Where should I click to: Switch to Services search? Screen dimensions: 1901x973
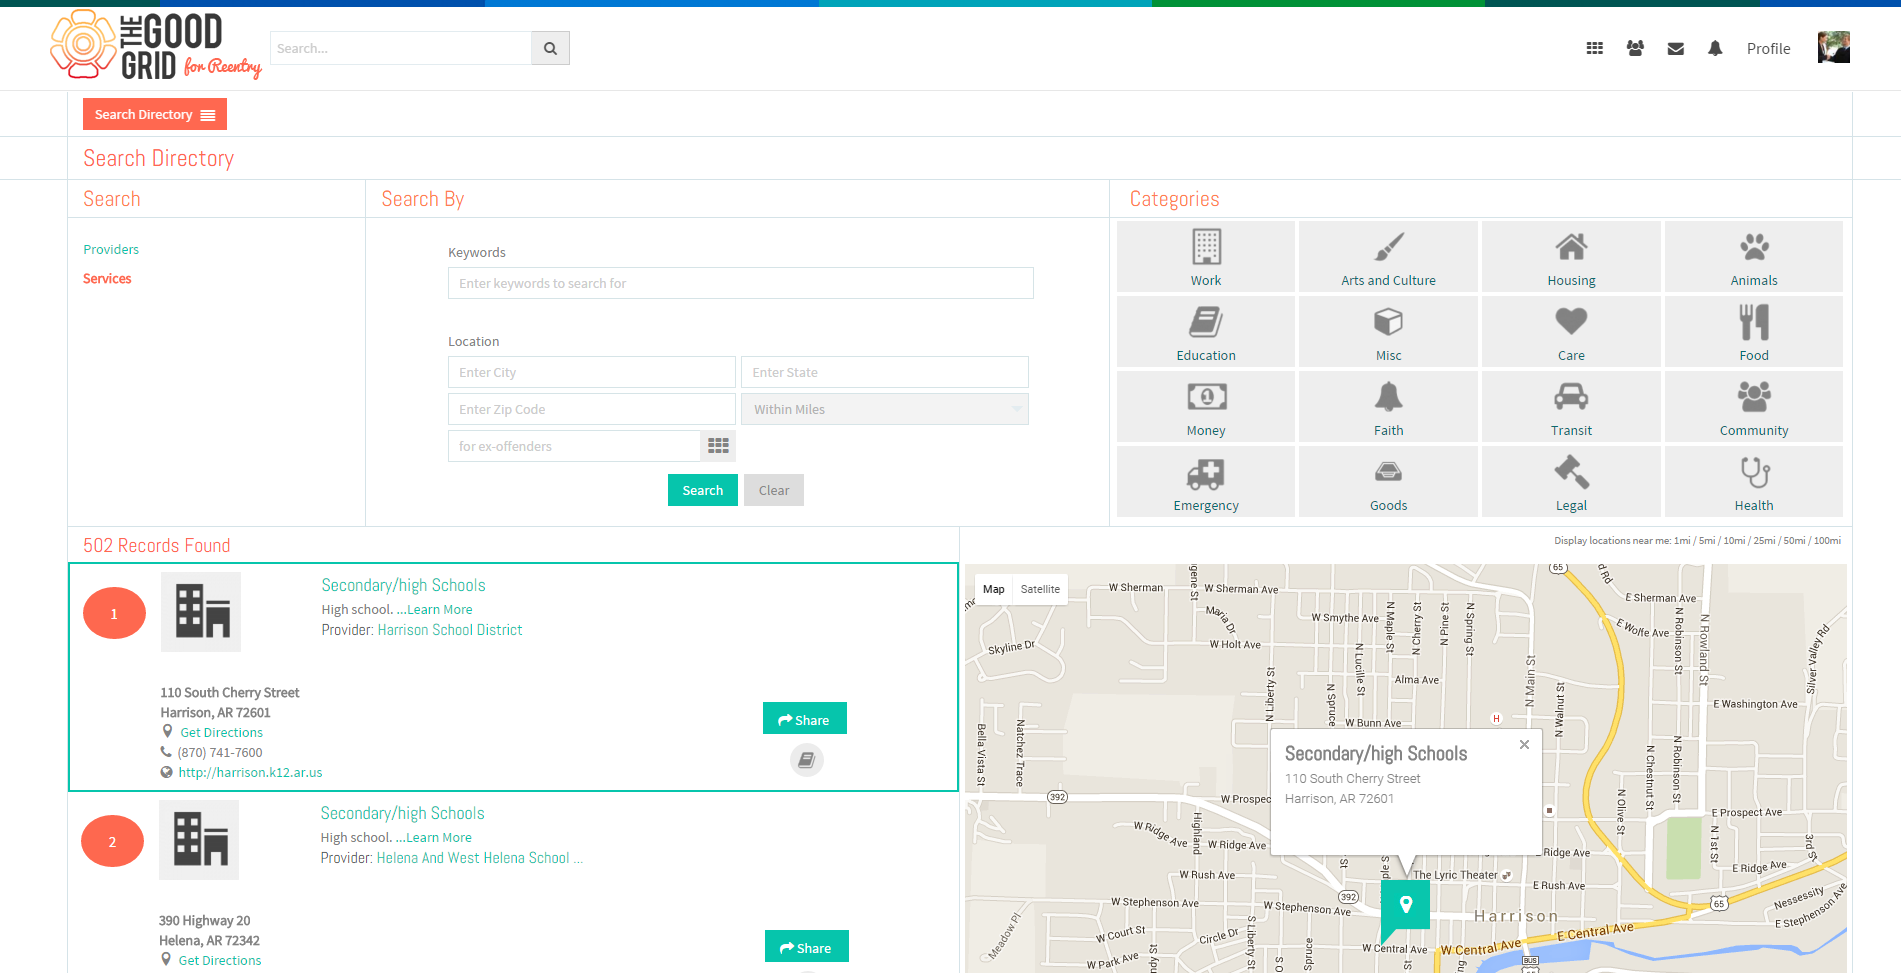point(107,278)
